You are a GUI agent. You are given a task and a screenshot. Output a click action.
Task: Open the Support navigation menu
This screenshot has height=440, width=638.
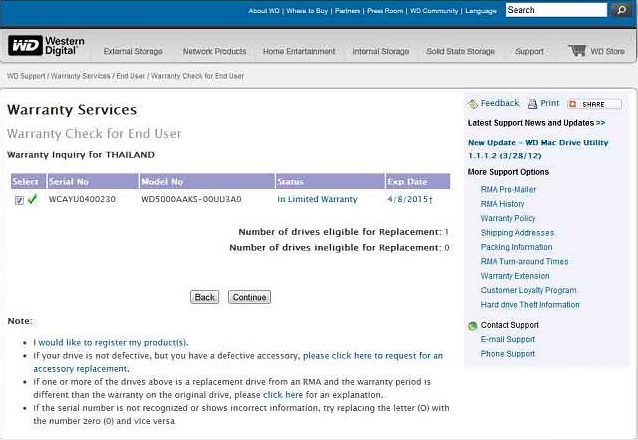coord(529,52)
